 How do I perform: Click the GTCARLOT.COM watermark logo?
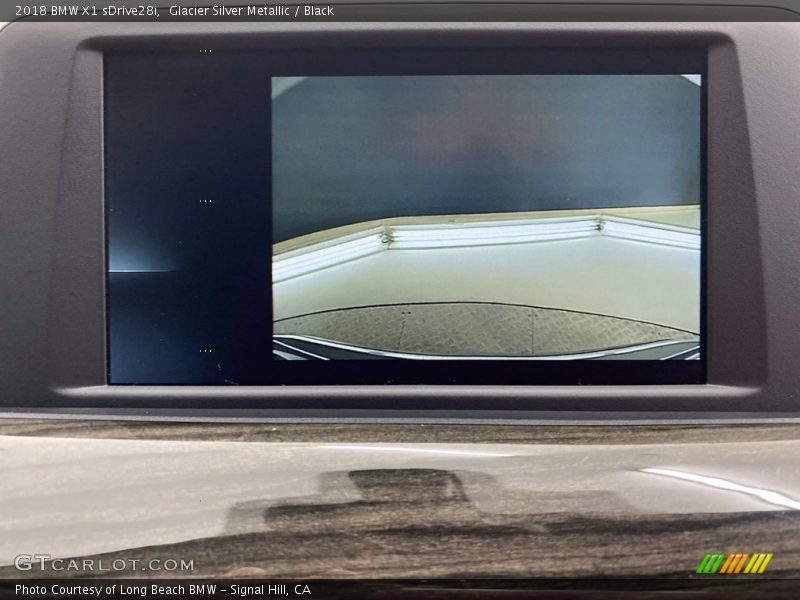coord(104,563)
